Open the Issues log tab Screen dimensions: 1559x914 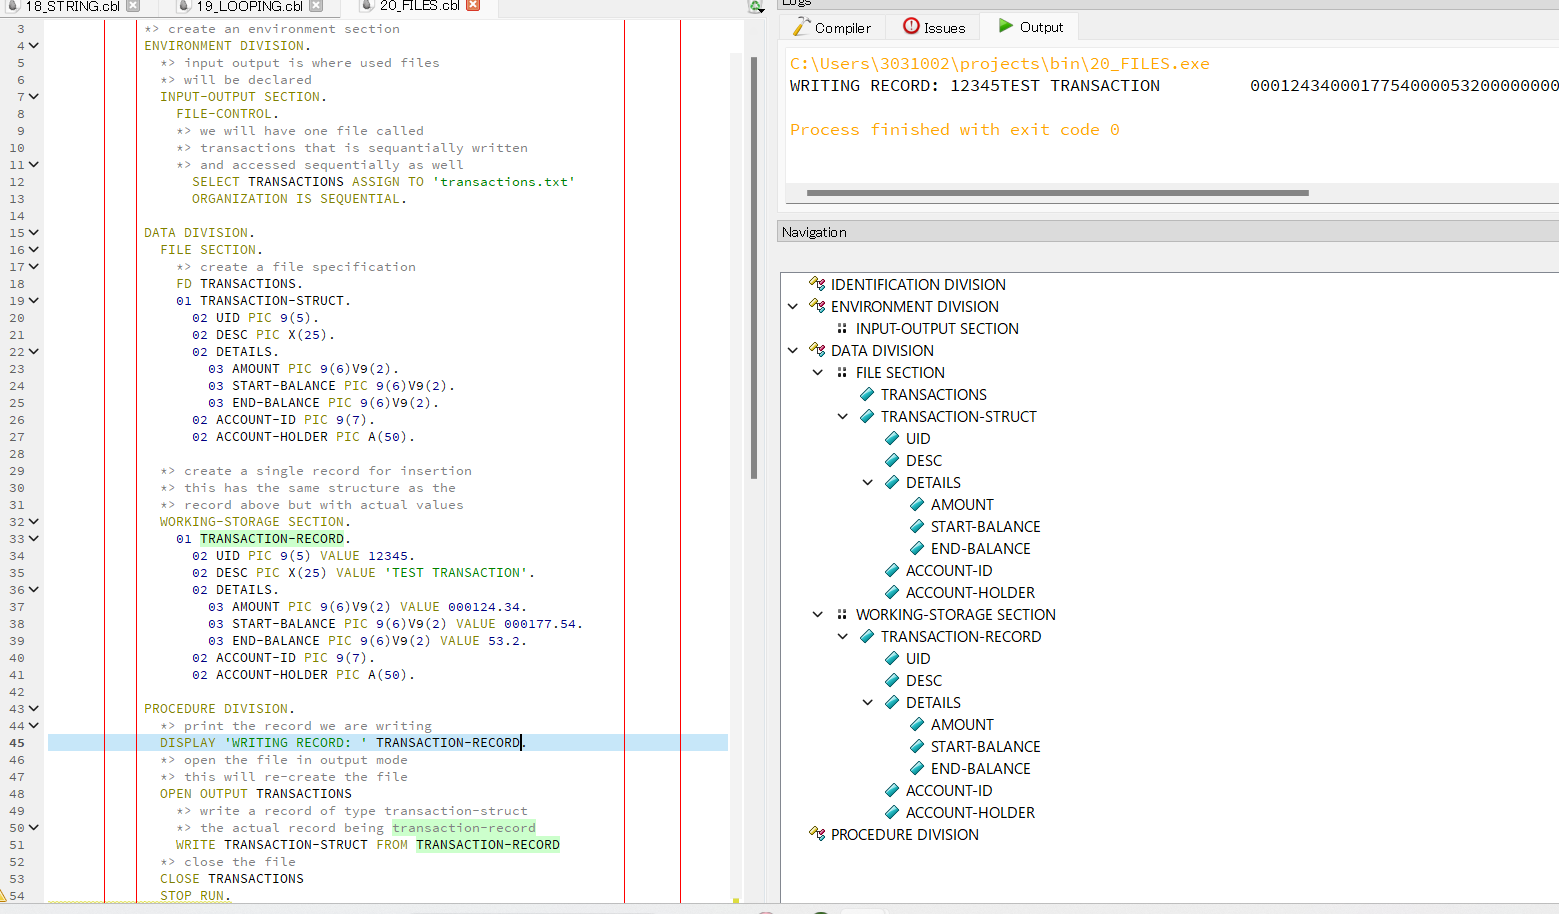tap(934, 27)
